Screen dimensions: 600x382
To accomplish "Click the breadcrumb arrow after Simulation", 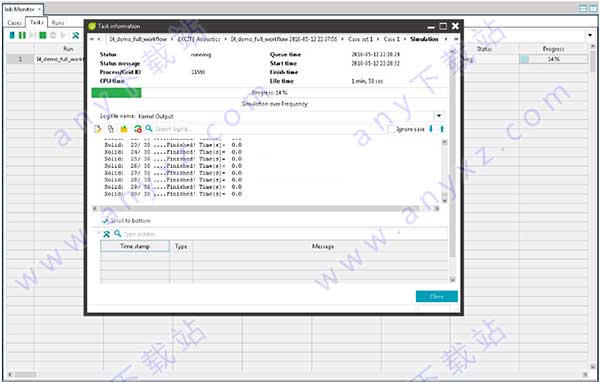I will pos(445,39).
